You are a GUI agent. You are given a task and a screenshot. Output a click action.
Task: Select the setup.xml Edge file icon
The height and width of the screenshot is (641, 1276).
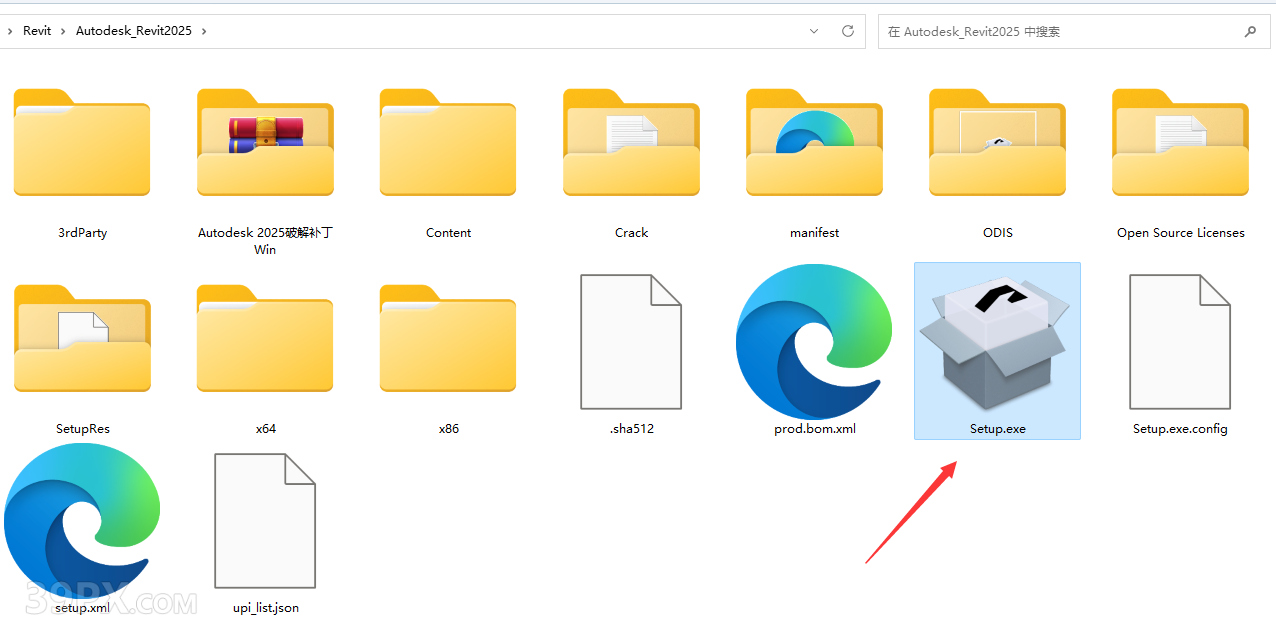coord(82,520)
